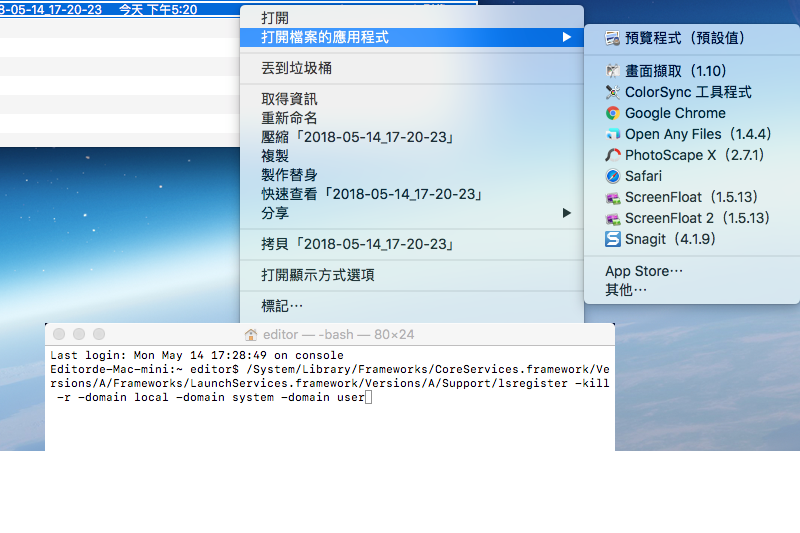Click the Google Chrome icon
800x533 pixels.
click(612, 113)
